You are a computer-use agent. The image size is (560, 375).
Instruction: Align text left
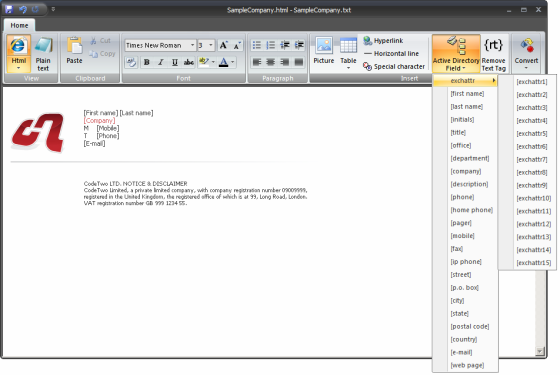(x=256, y=62)
